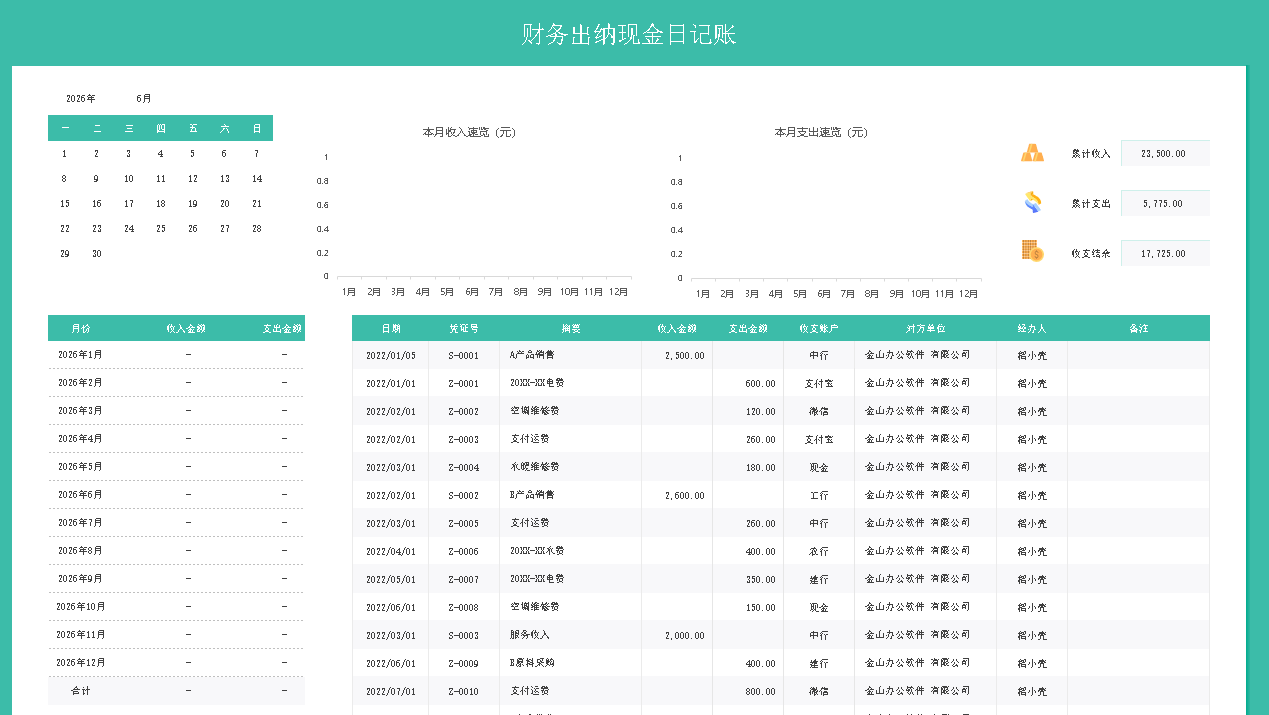Click the 财务出纳现金日记账 title banner
1269x715 pixels.
[629, 35]
